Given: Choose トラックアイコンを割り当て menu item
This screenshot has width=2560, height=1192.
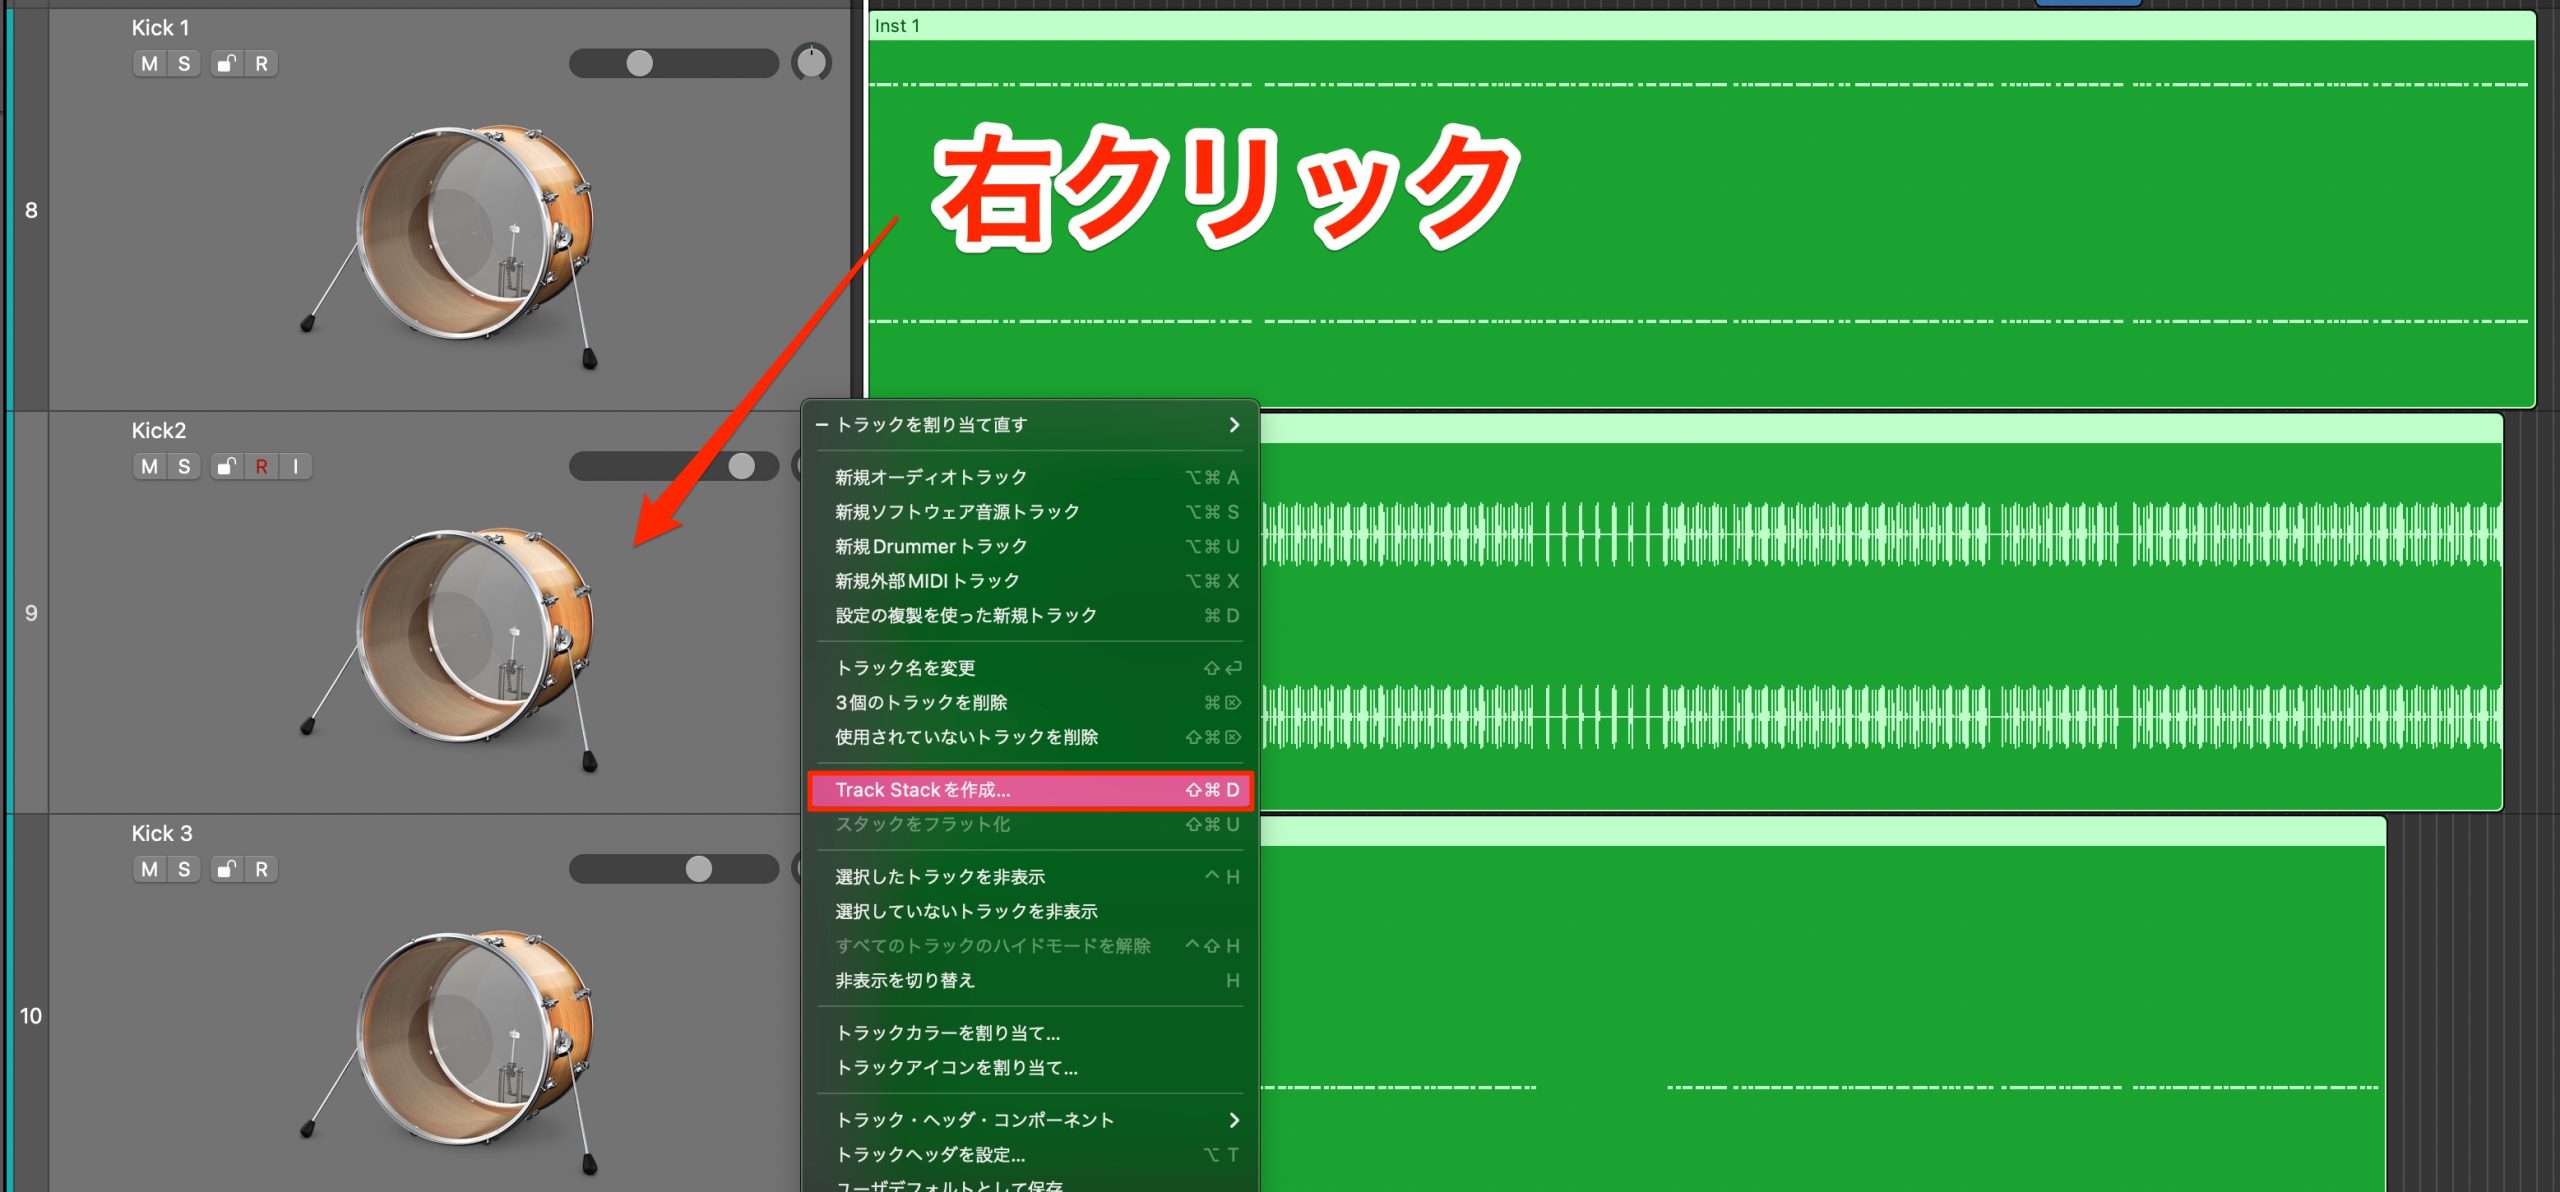Looking at the screenshot, I should coord(1030,1068).
